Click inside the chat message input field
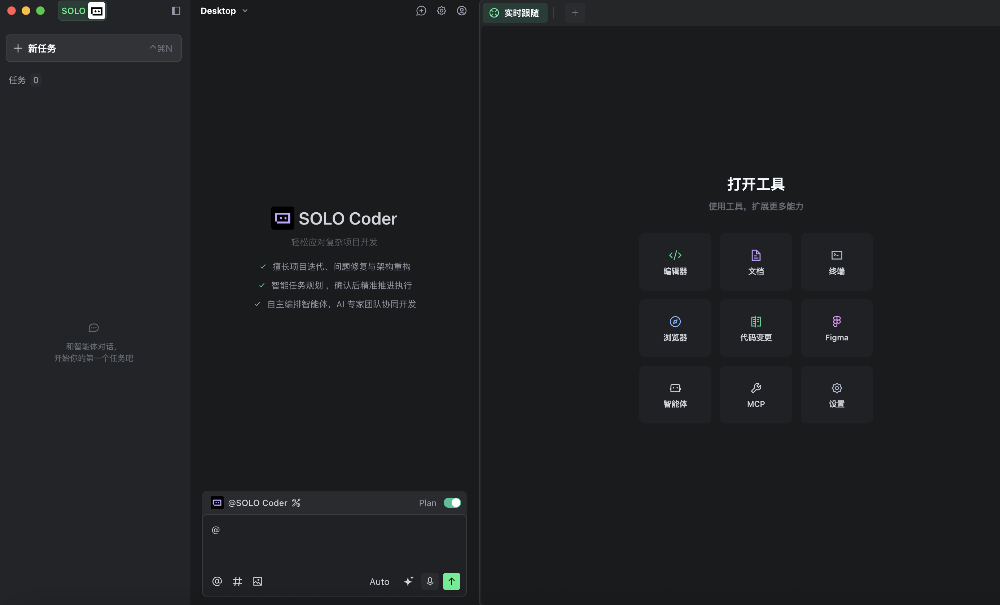Screen dimensions: 1000x605 [x=330, y=540]
